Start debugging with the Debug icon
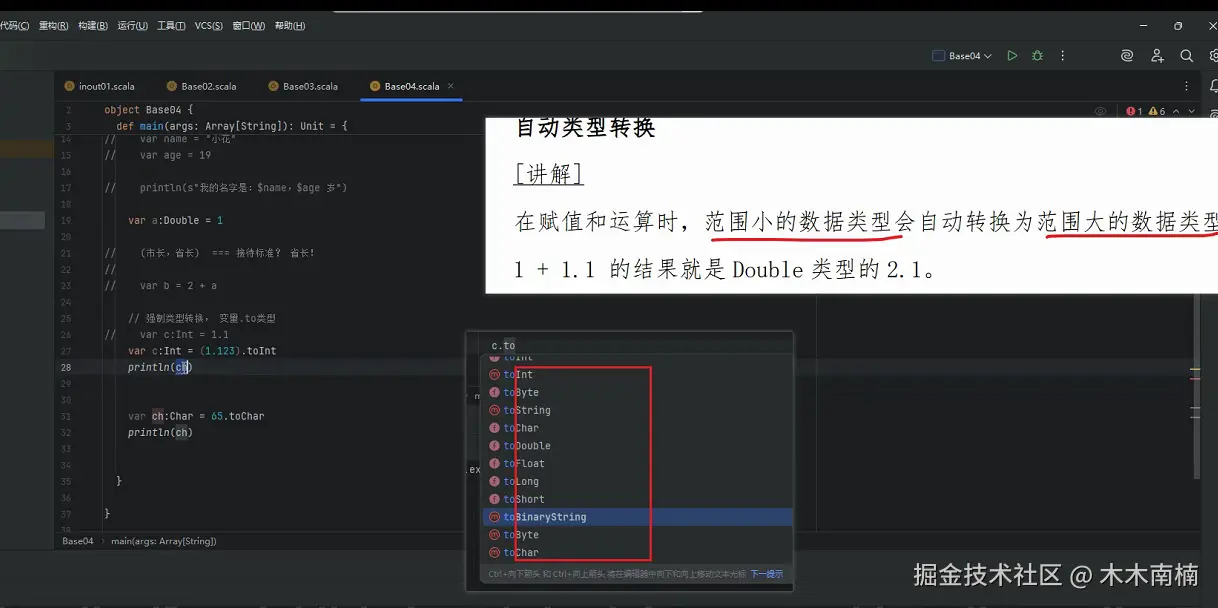The image size is (1218, 608). pyautogui.click(x=1037, y=56)
